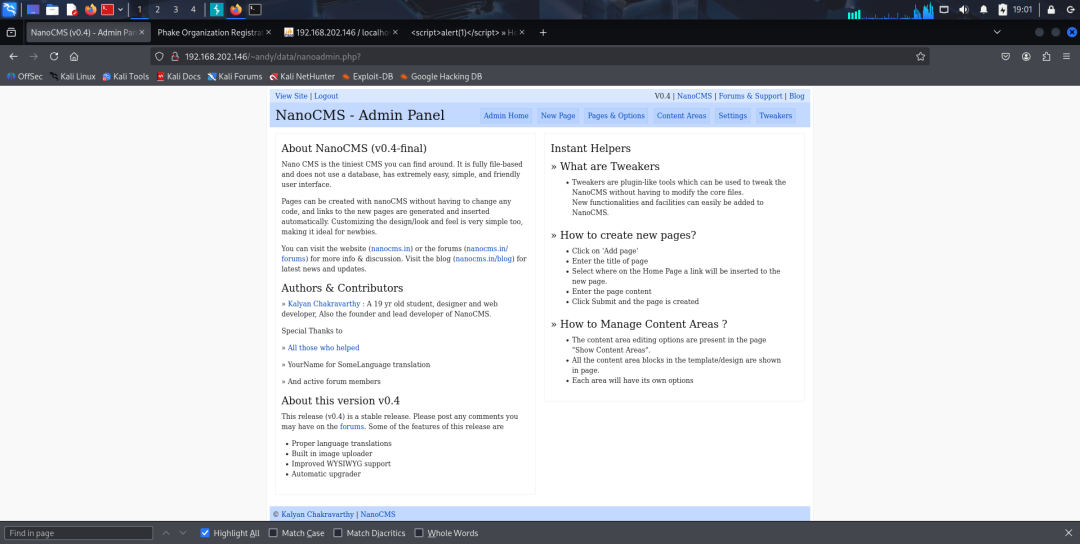Open the Kali Tools bookmark
This screenshot has height=544, width=1080.
(x=125, y=76)
